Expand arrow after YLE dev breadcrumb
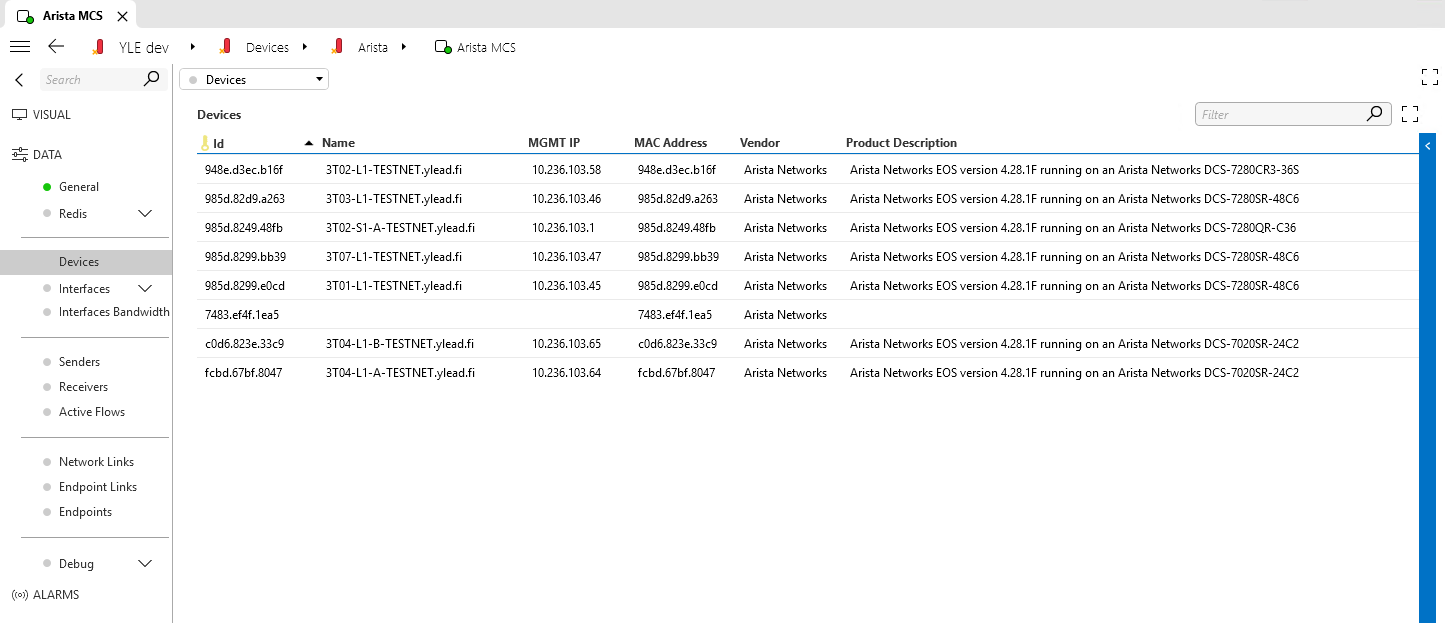The width and height of the screenshot is (1445, 623). coord(192,47)
